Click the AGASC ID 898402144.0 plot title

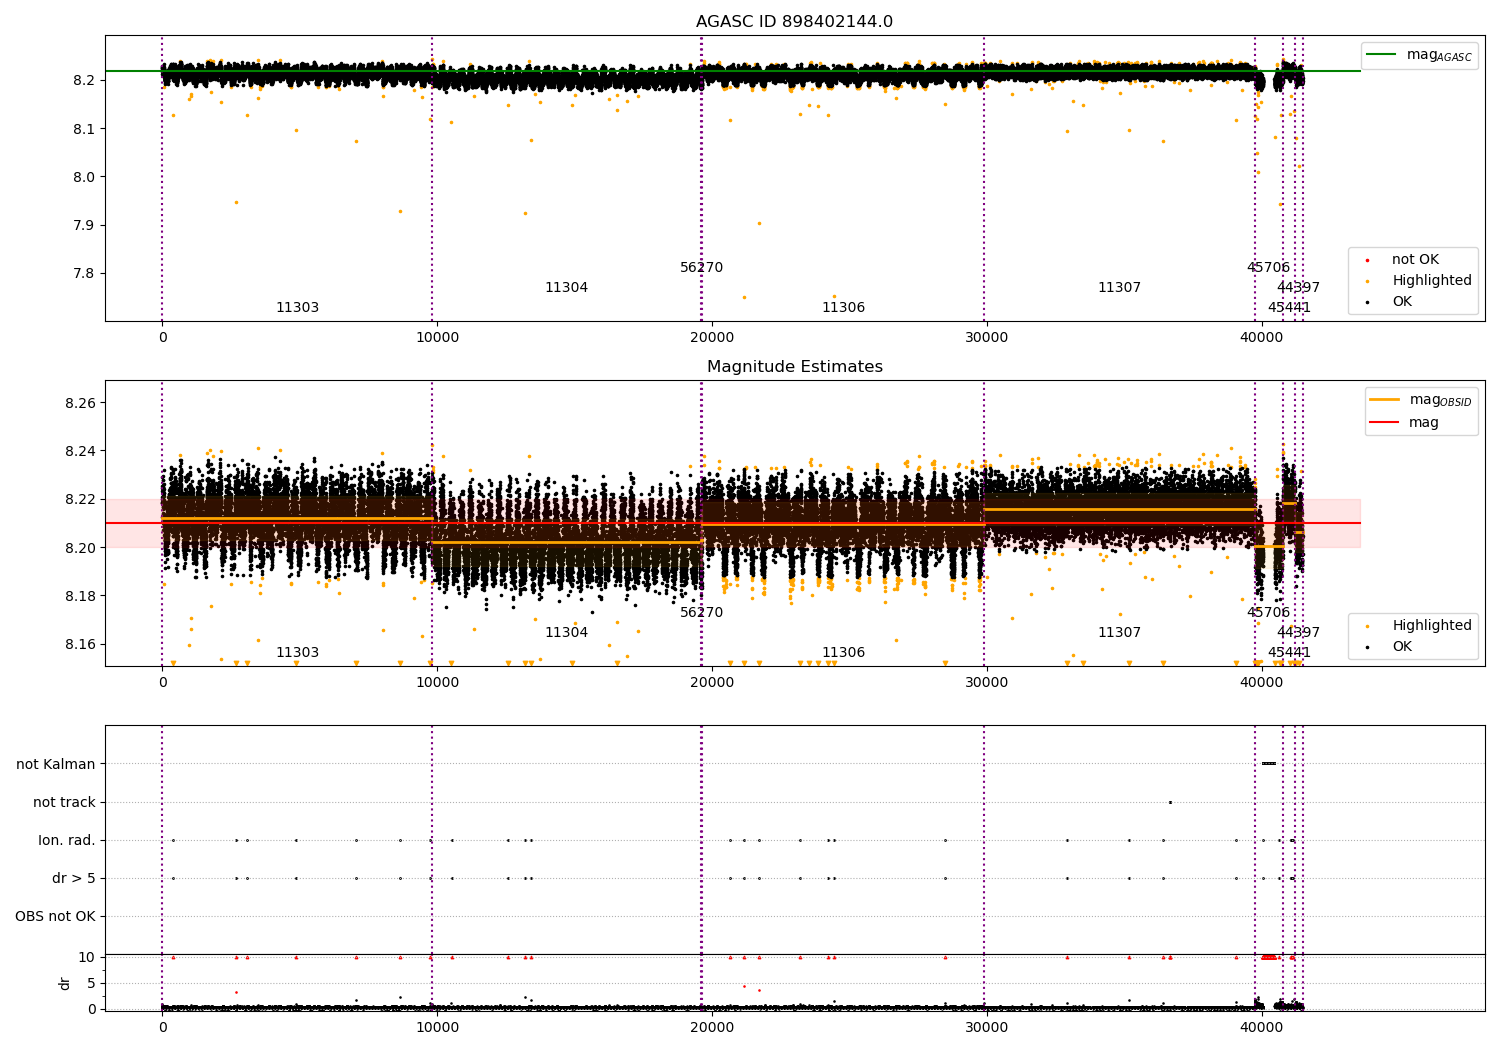795,22
